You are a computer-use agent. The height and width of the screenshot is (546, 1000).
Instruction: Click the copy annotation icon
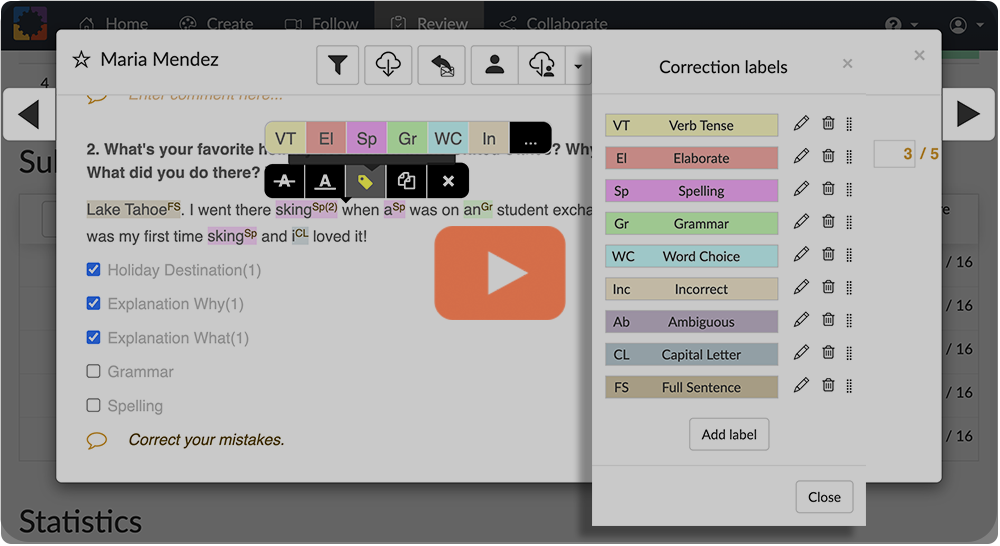[x=406, y=181]
